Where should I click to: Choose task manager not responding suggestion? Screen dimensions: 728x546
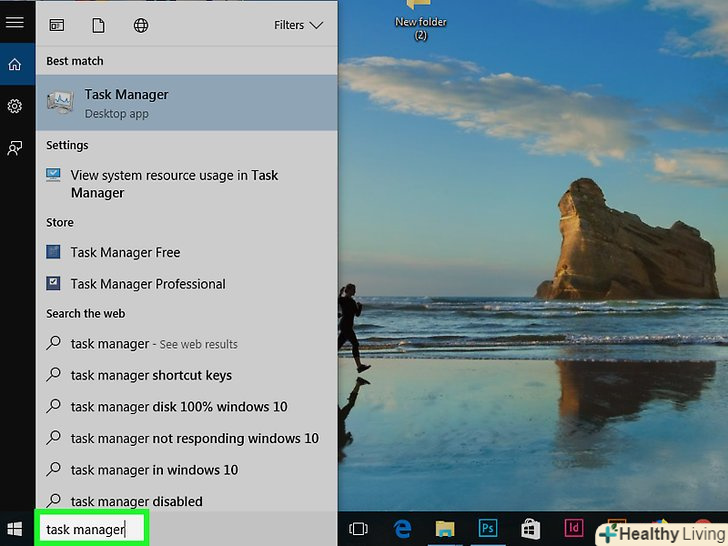tap(194, 438)
